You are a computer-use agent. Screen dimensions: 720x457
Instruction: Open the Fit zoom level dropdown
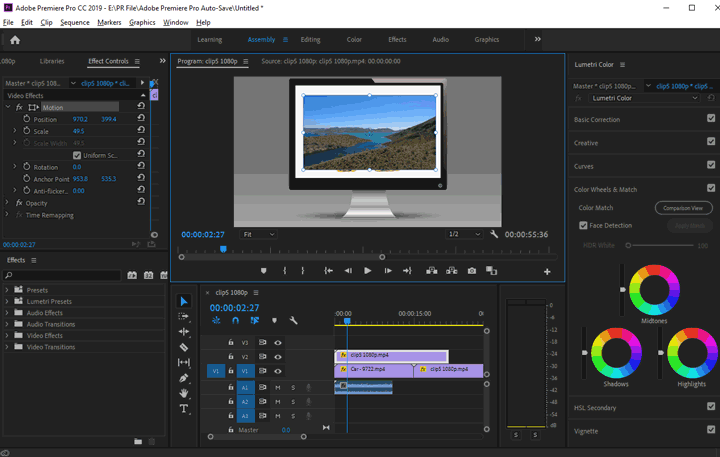point(259,234)
